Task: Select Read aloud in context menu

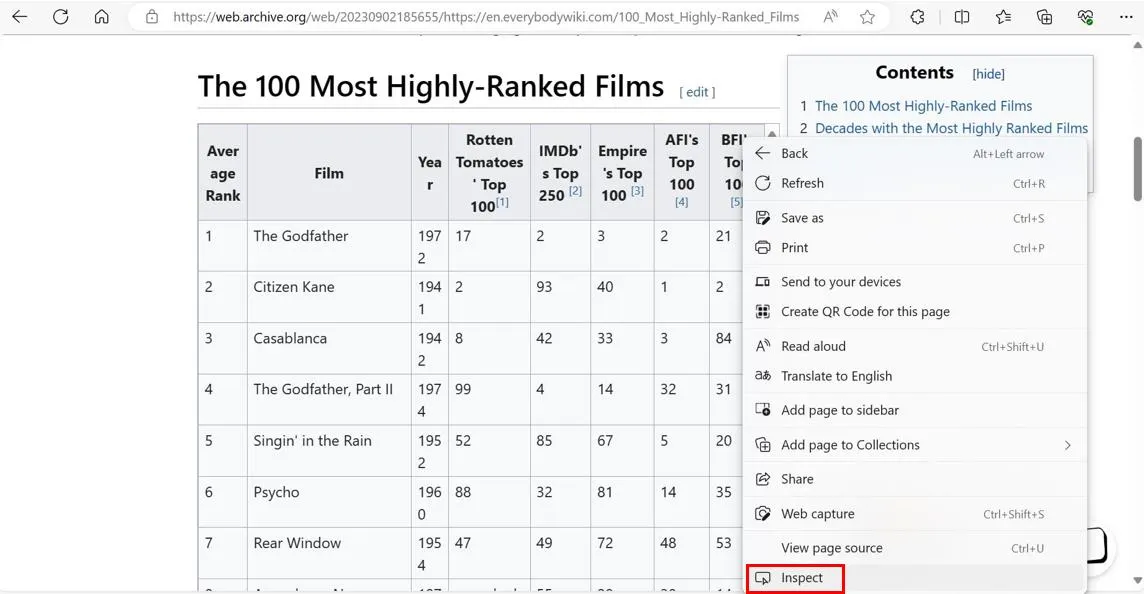Action: [915, 346]
